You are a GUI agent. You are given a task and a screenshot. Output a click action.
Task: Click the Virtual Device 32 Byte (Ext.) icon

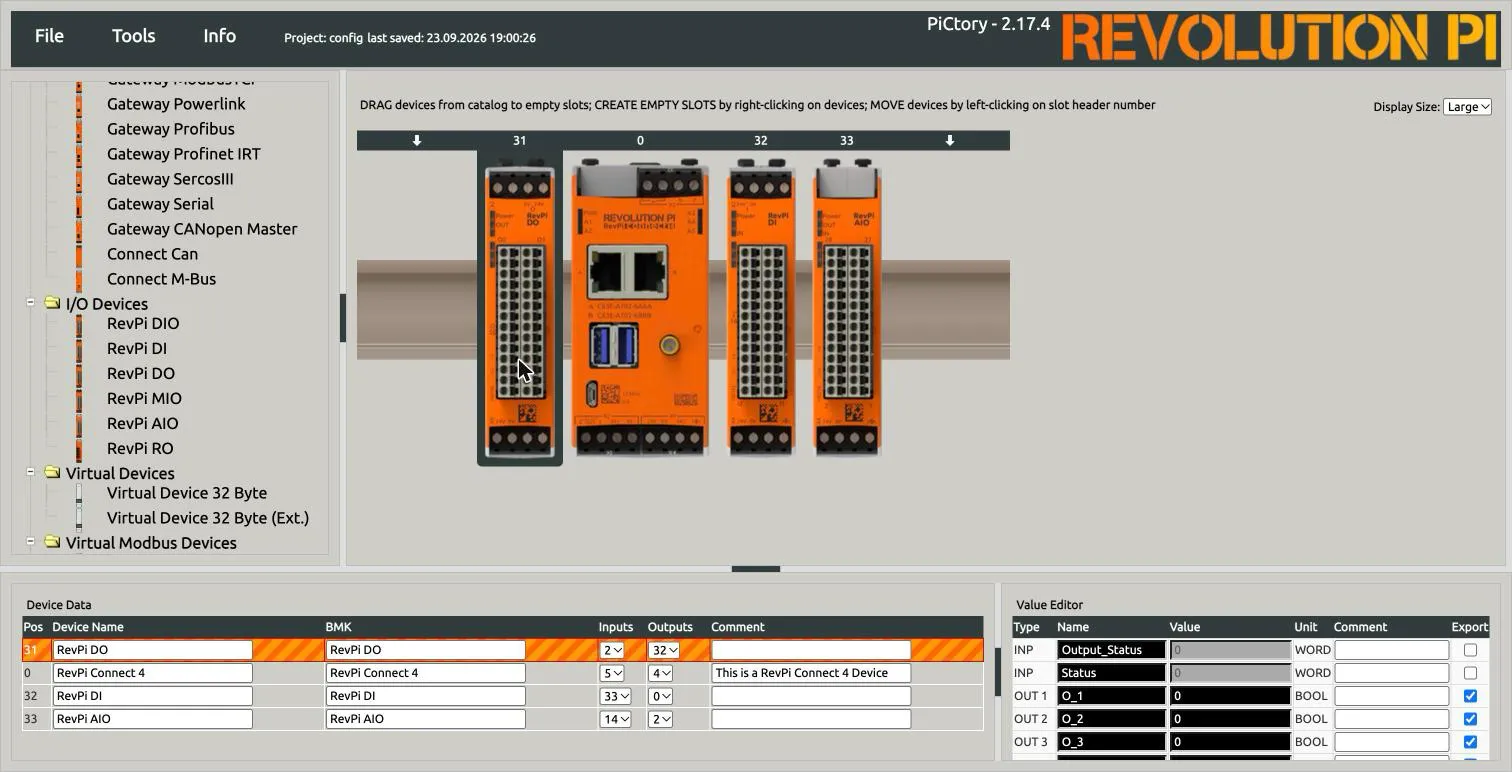pos(79,518)
